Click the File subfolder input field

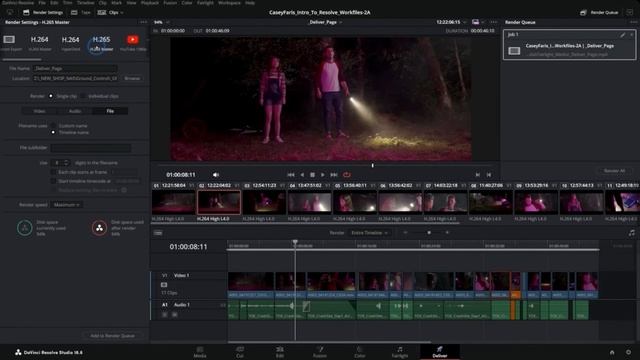pos(91,148)
